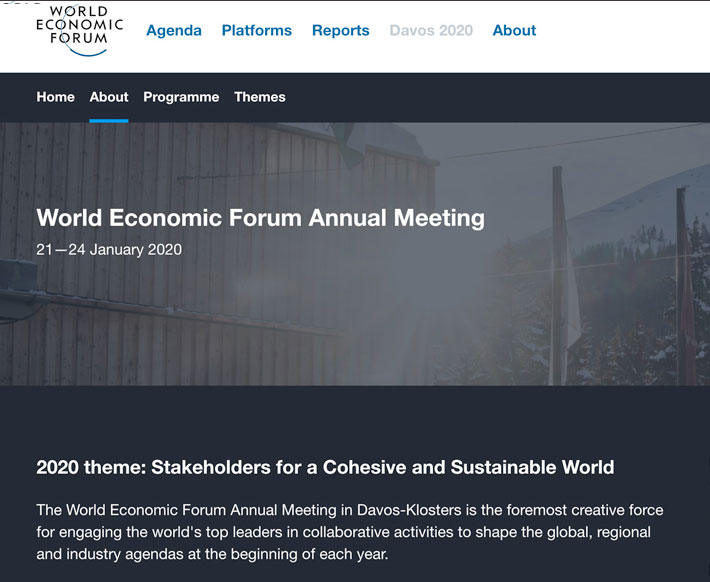Open the Agenda menu item
710x582 pixels.
(174, 30)
